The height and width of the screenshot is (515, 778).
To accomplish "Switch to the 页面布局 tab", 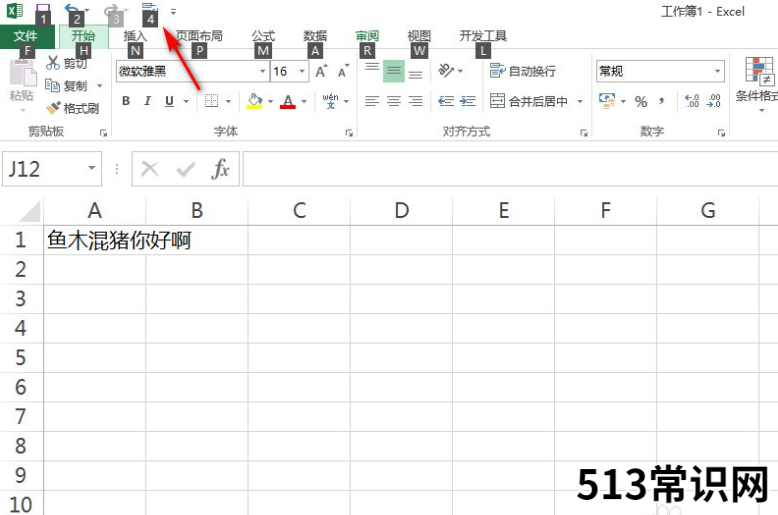I will [x=199, y=36].
